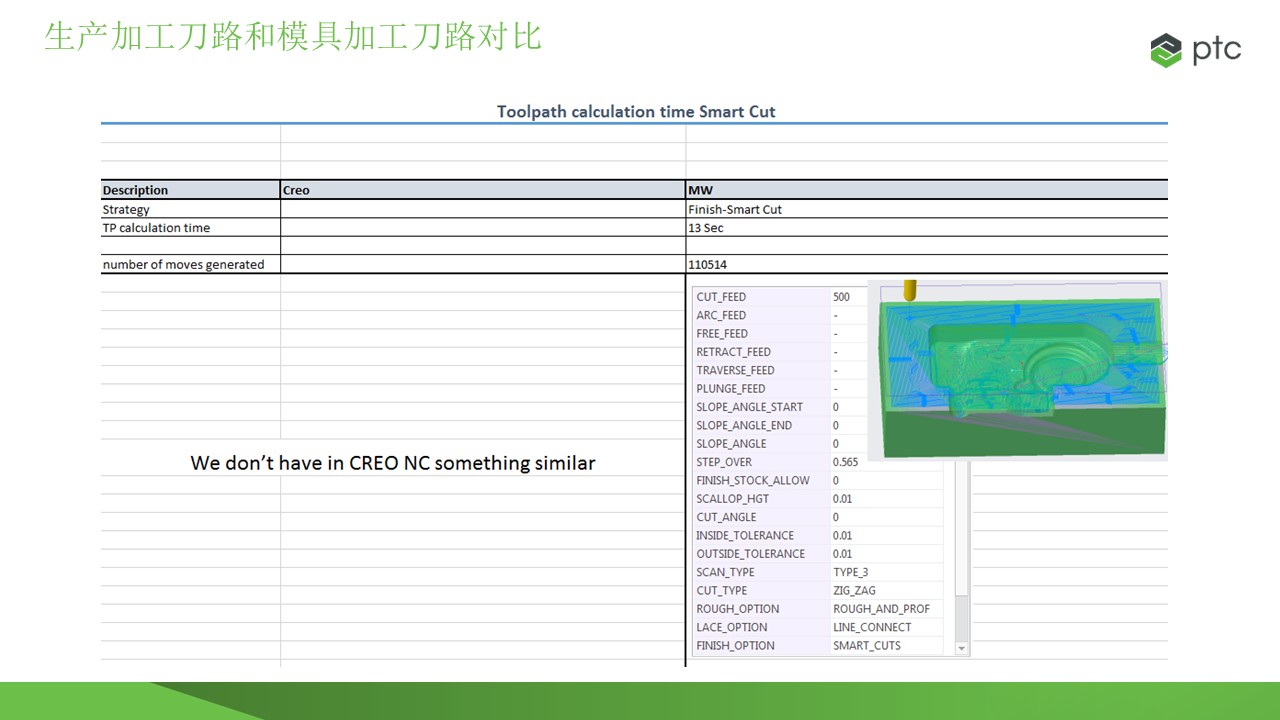Viewport: 1280px width, 720px height.
Task: Click the yellow cutter tool in the preview
Action: coord(910,290)
